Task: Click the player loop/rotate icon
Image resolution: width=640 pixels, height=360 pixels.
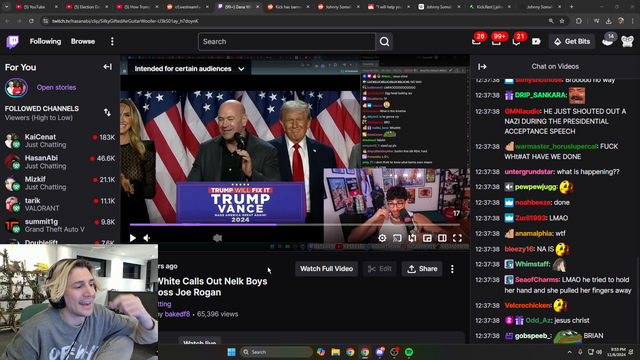Action: (412, 238)
